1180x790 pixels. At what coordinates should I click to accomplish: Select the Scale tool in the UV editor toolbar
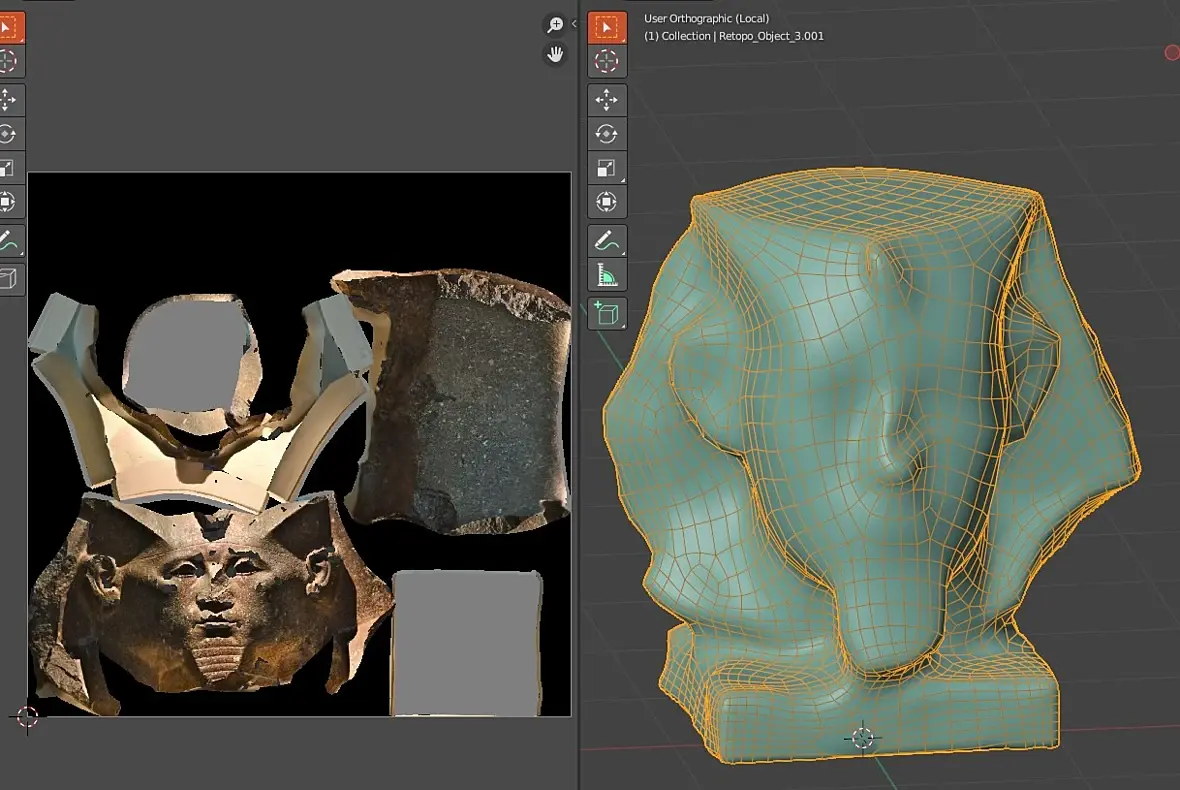[9, 168]
